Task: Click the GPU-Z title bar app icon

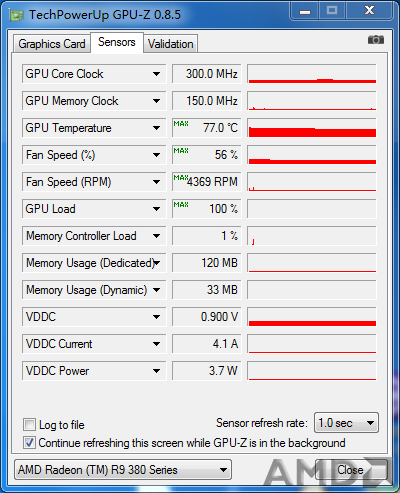Action: coord(17,15)
